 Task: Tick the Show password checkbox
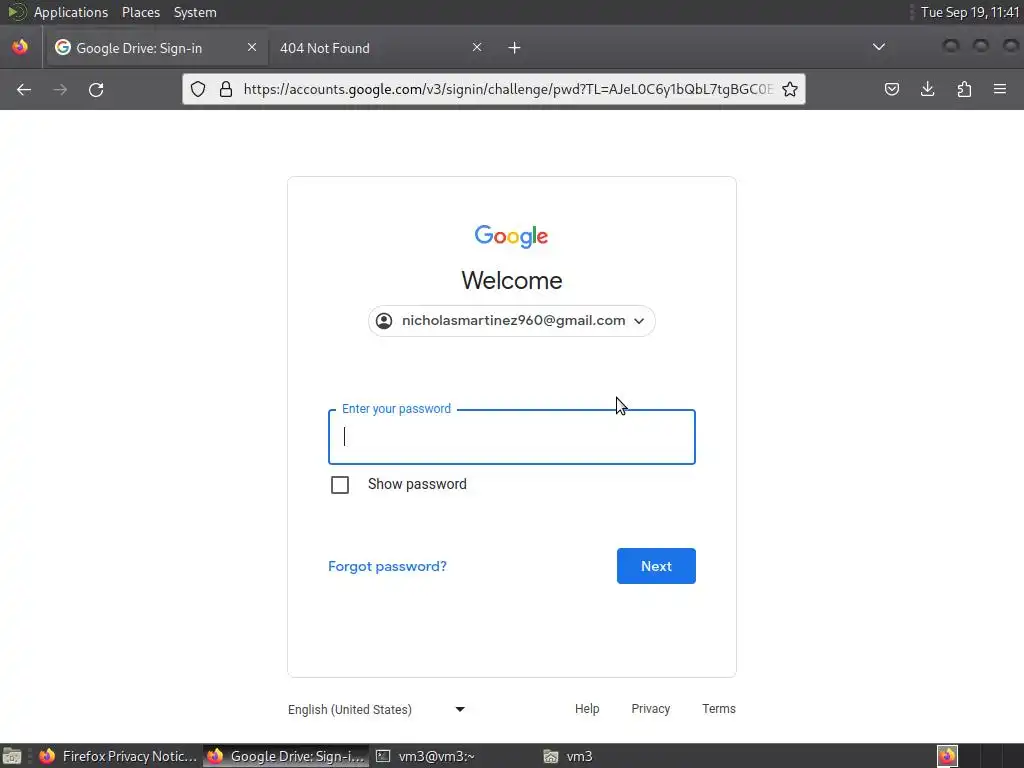point(340,485)
